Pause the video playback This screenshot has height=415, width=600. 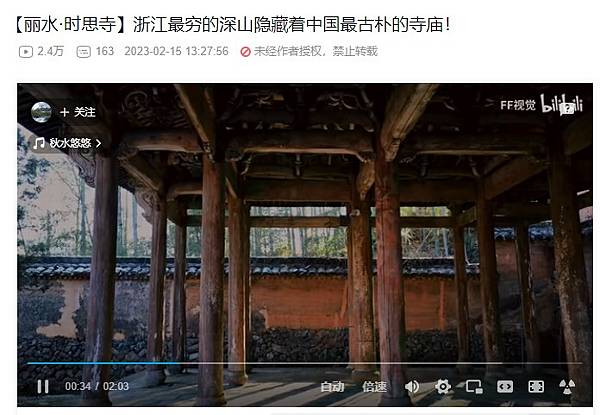click(43, 386)
